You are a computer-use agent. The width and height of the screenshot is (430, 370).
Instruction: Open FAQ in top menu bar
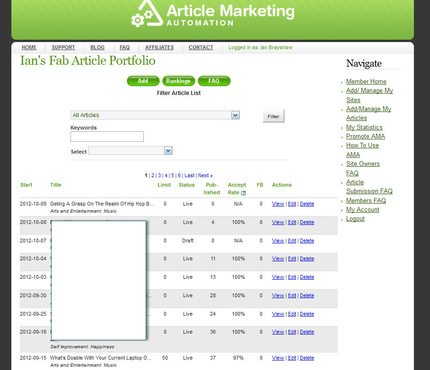click(125, 47)
